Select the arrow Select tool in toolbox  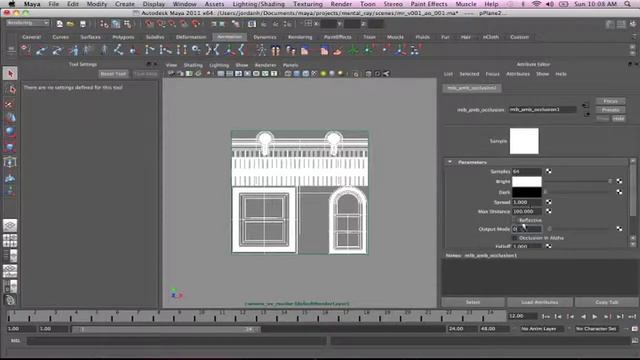point(10,73)
